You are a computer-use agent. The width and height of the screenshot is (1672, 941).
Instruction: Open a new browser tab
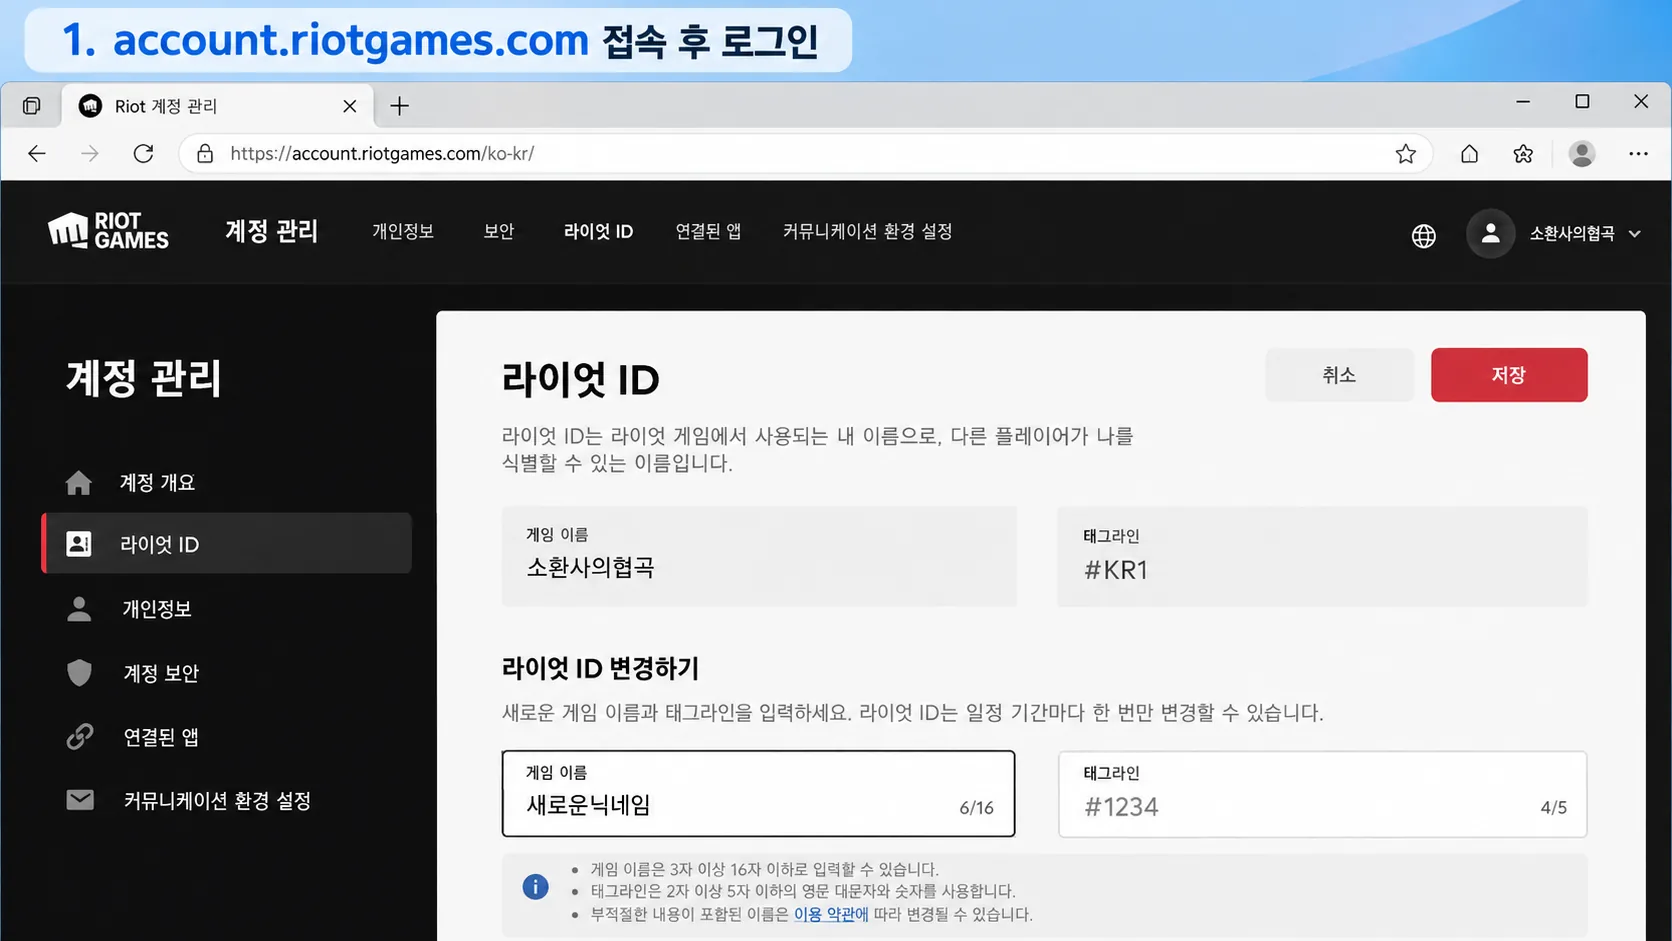coord(399,106)
